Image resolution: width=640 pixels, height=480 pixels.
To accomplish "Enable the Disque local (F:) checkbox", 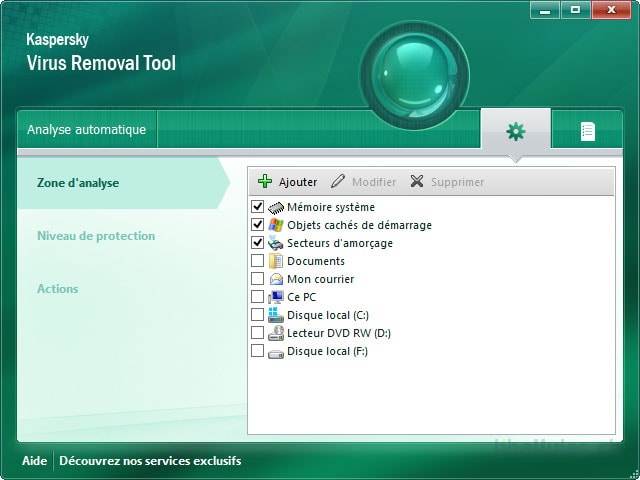I will point(257,350).
